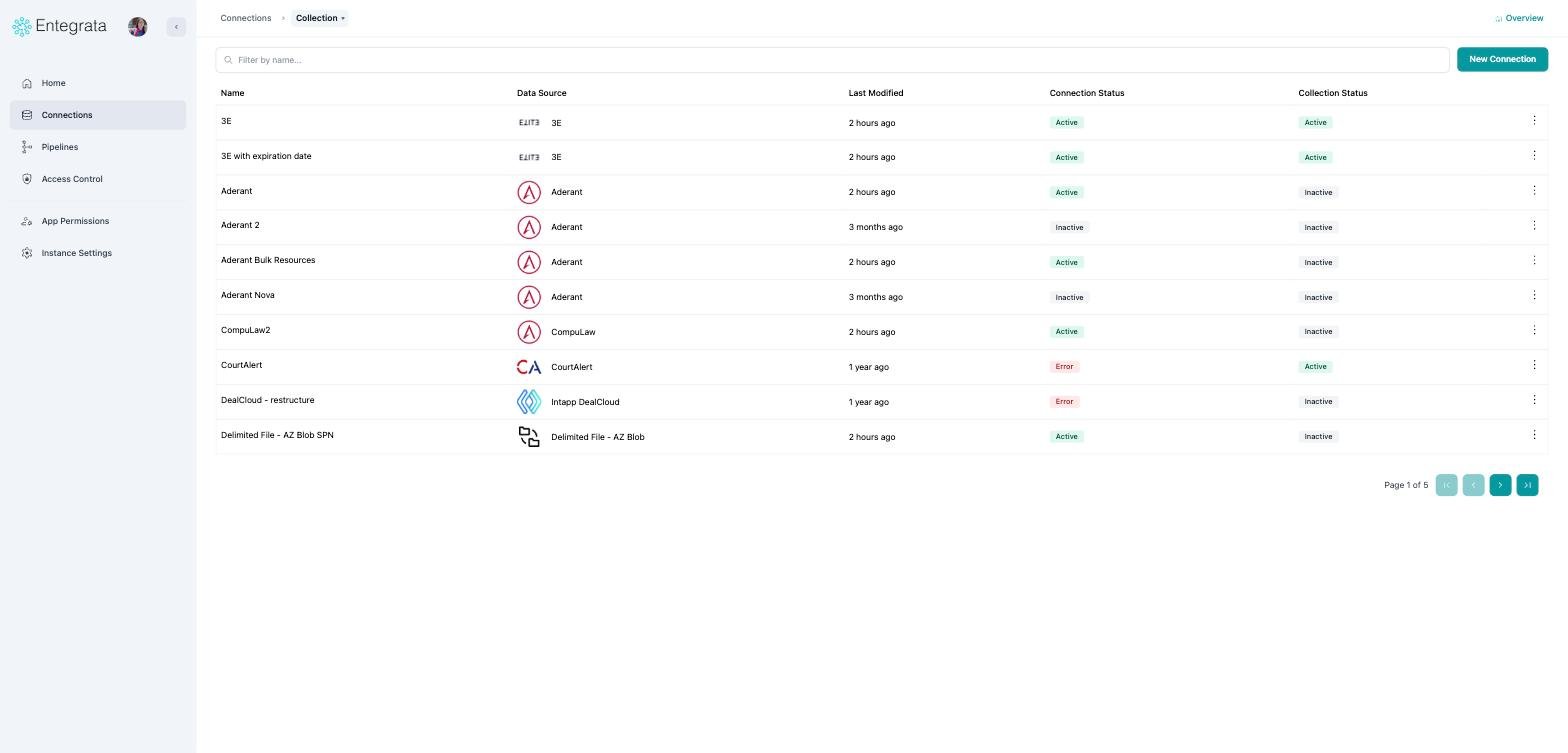The width and height of the screenshot is (1568, 753).
Task: Click the Connection Status column header
Action: [x=1087, y=93]
